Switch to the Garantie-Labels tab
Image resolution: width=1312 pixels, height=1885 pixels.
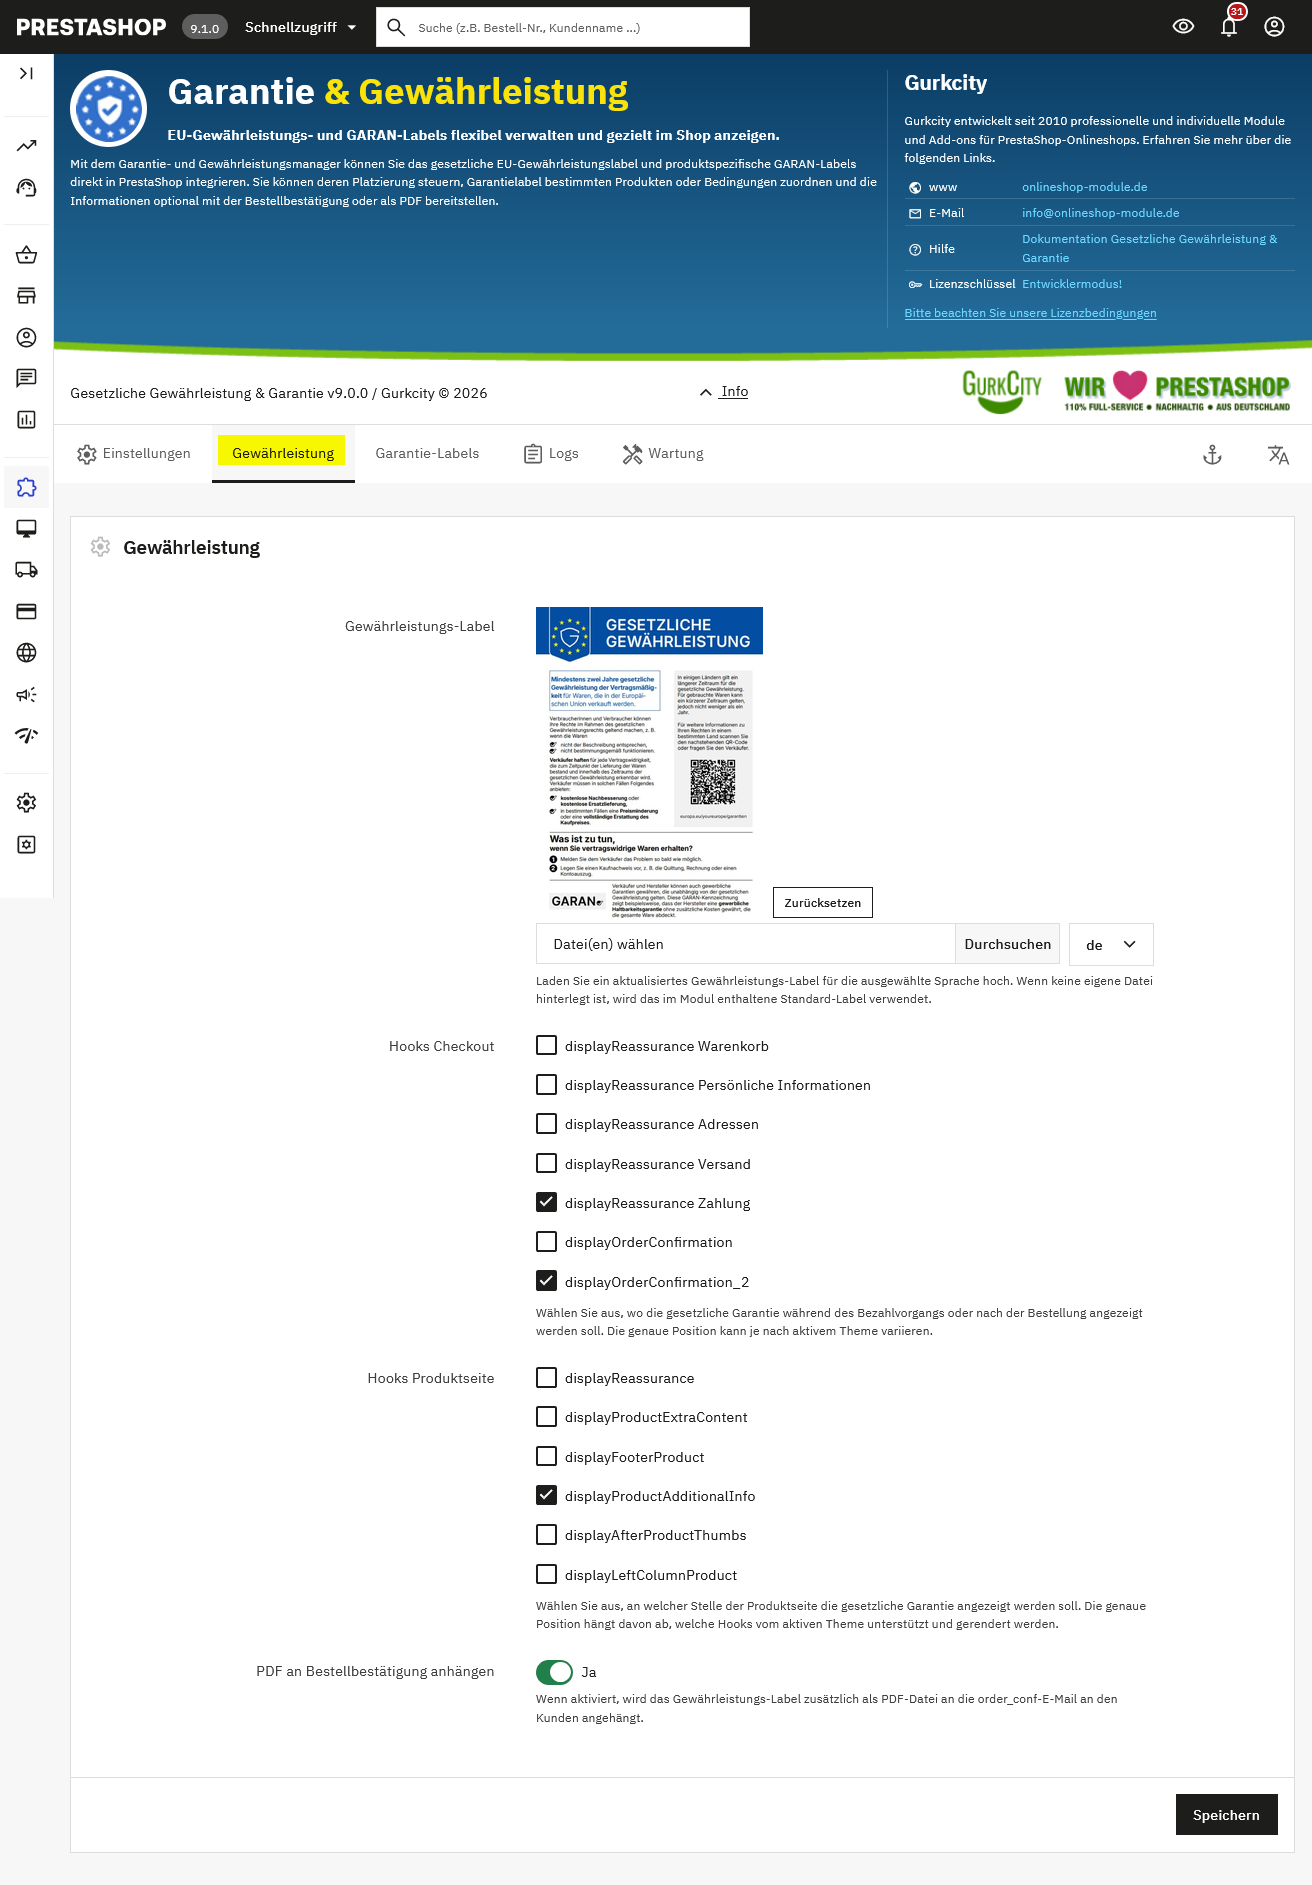pyautogui.click(x=427, y=454)
